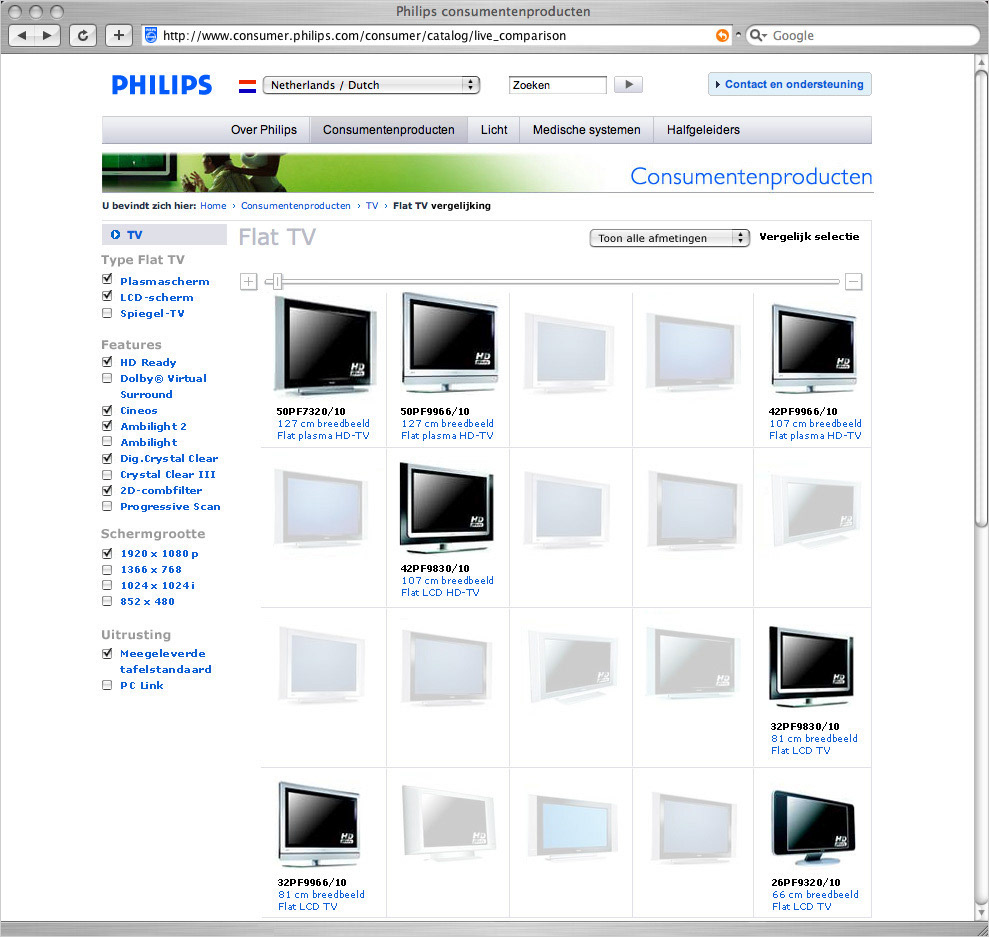
Task: Click the Google search magnifier icon
Action: [756, 35]
